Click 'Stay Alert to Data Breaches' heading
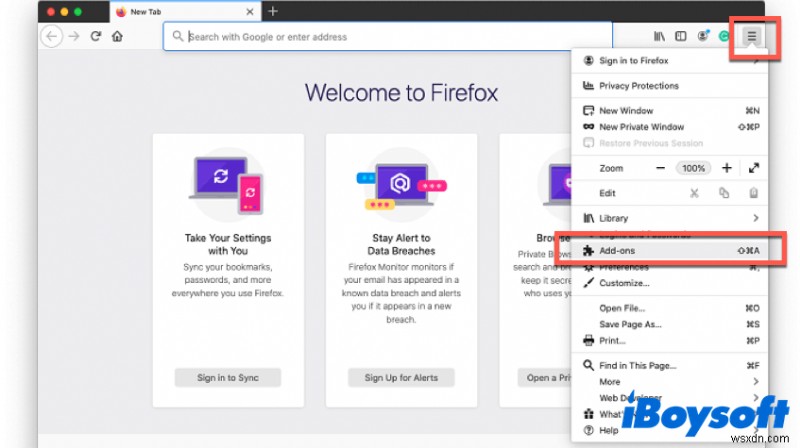 (x=402, y=244)
